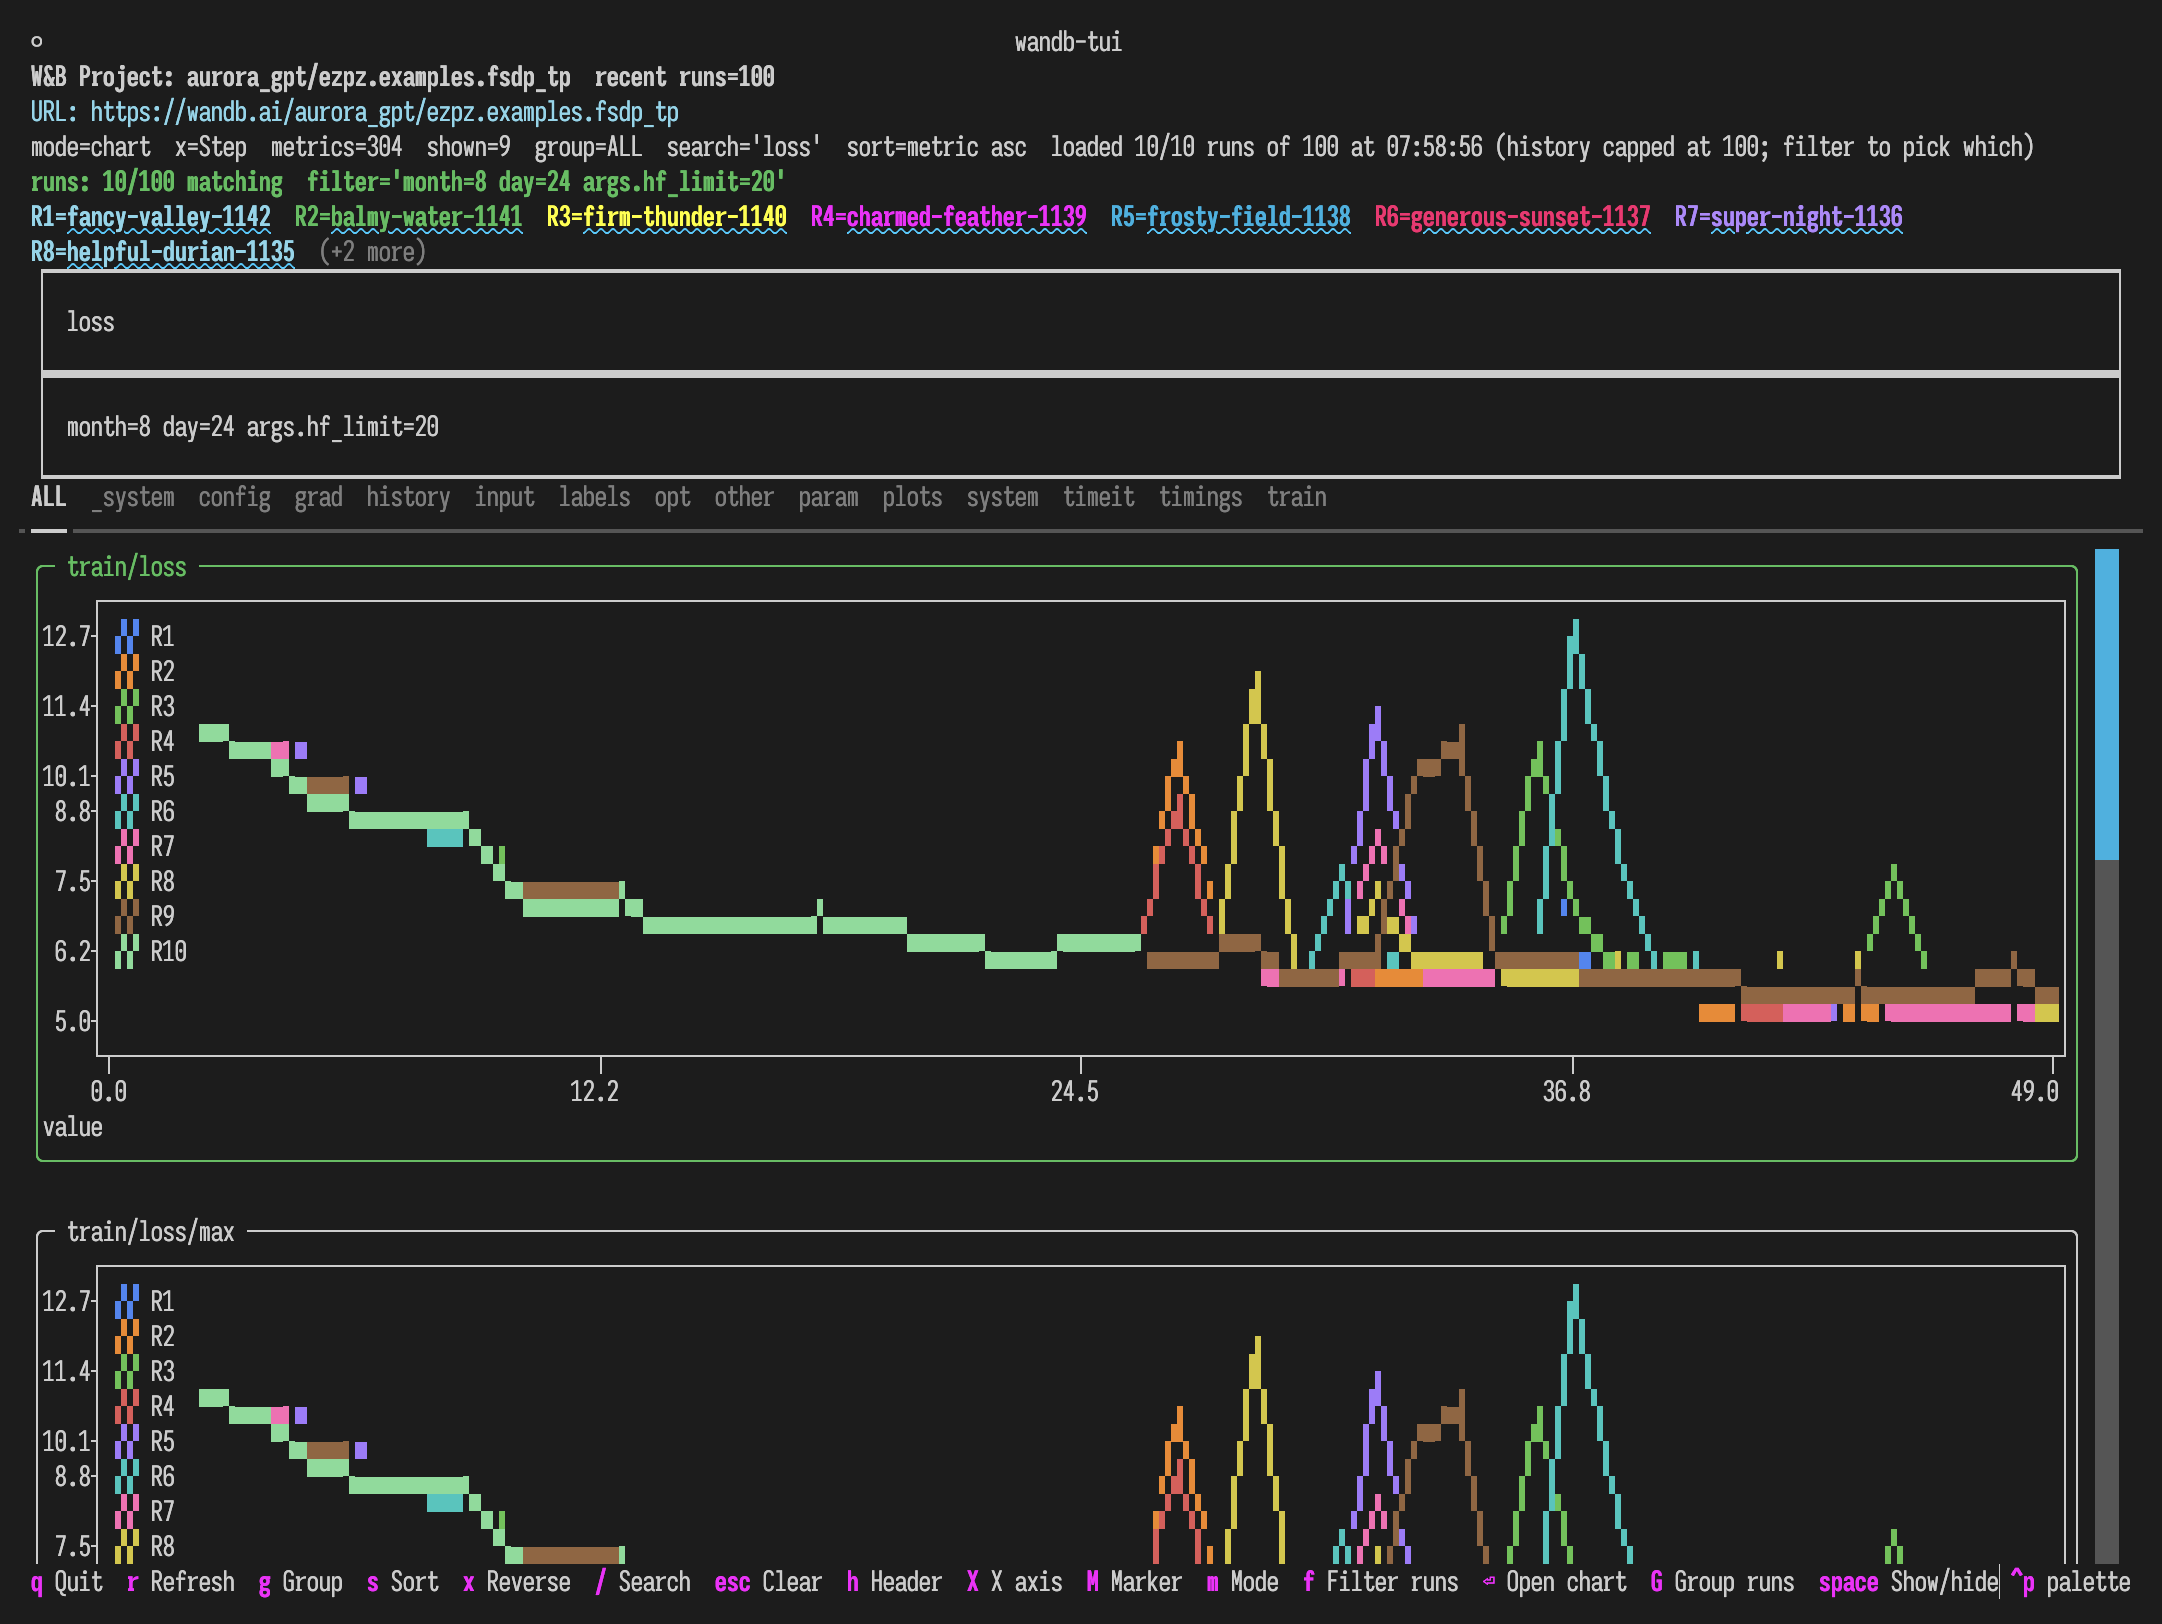The height and width of the screenshot is (1624, 2162).
Task: Click the x Reverse footer command
Action: (x=516, y=1582)
